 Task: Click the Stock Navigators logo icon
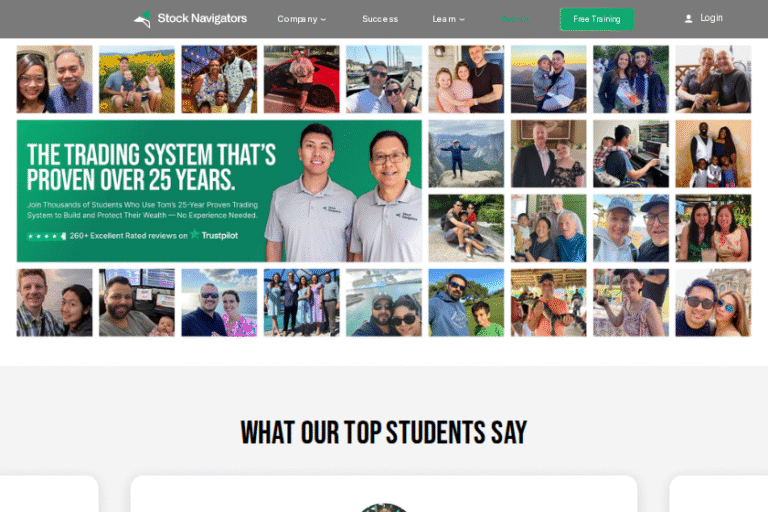(x=142, y=19)
